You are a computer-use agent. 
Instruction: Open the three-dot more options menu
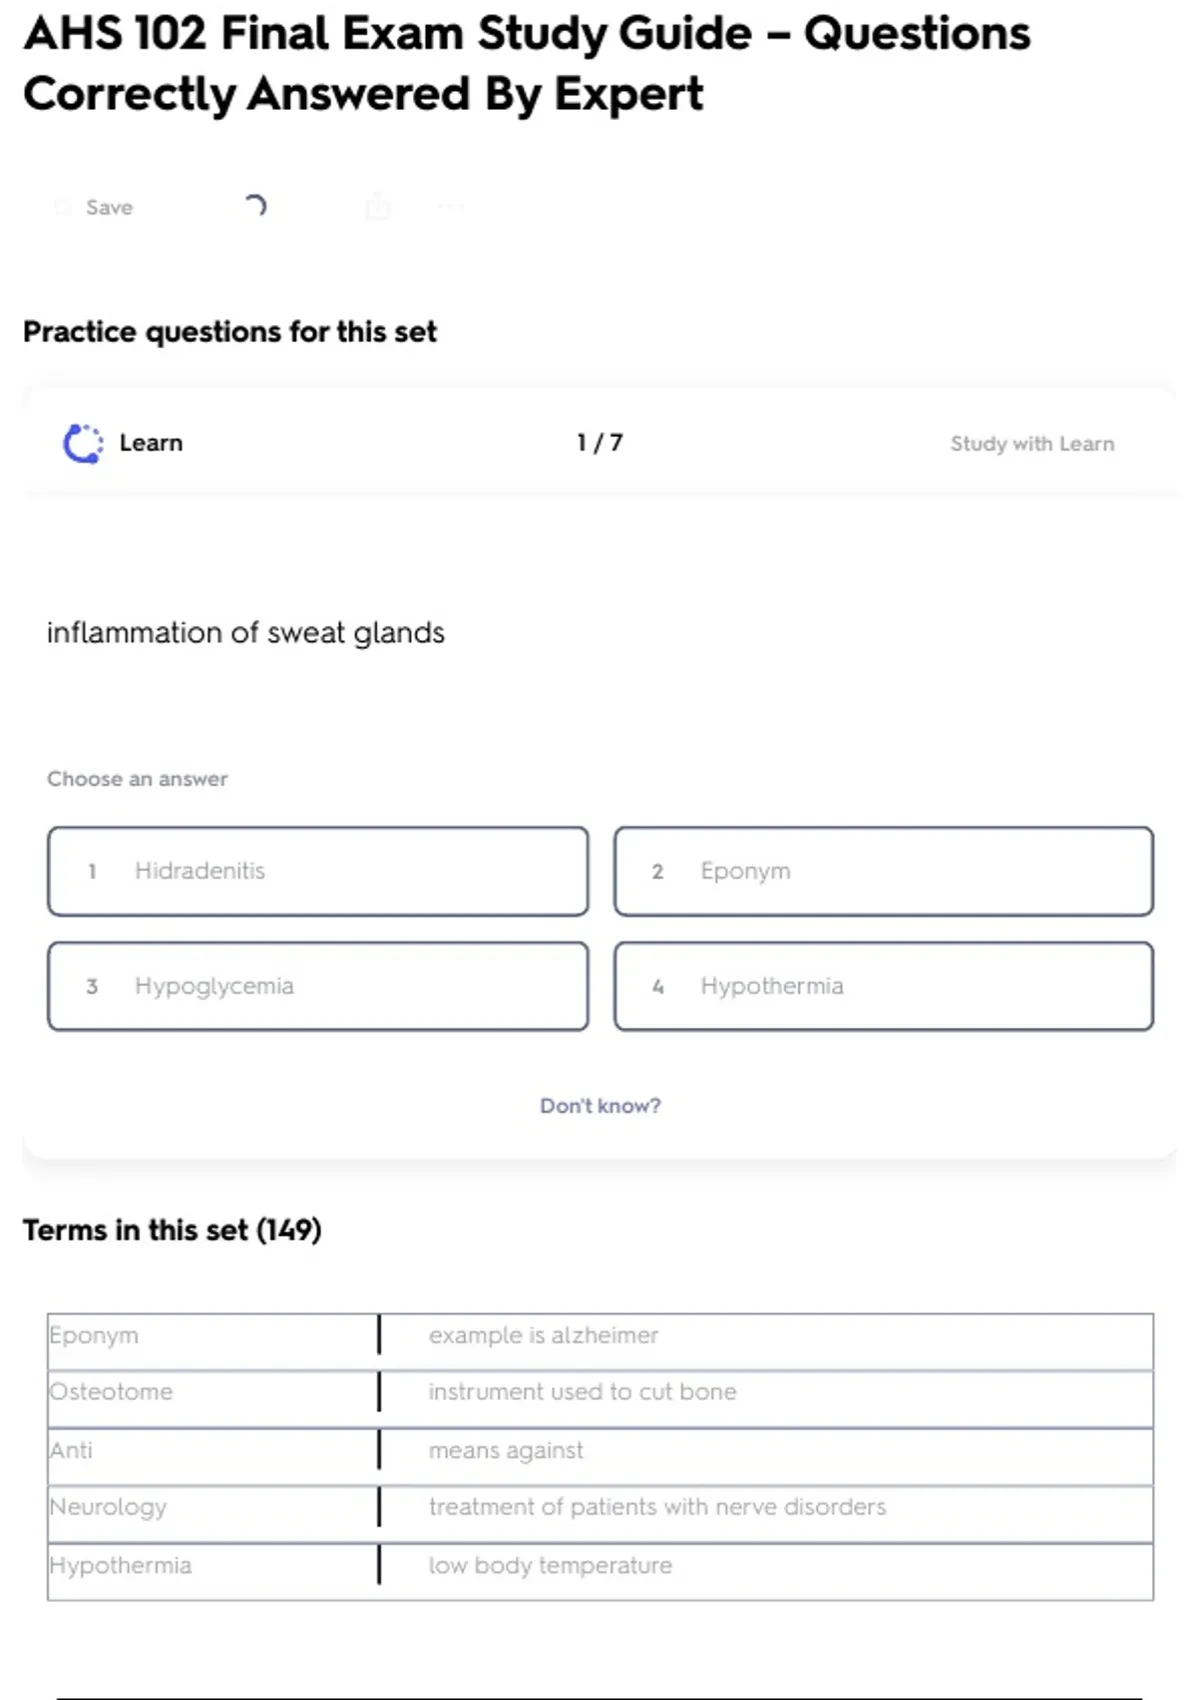[x=451, y=207]
